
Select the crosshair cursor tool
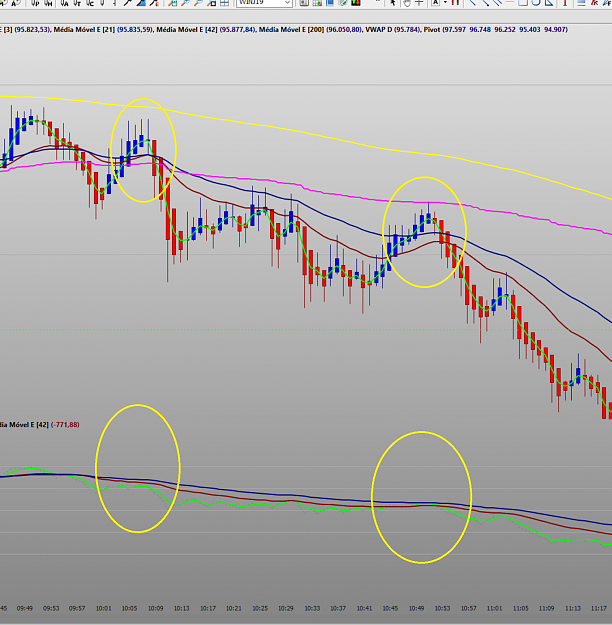tap(419, 2)
